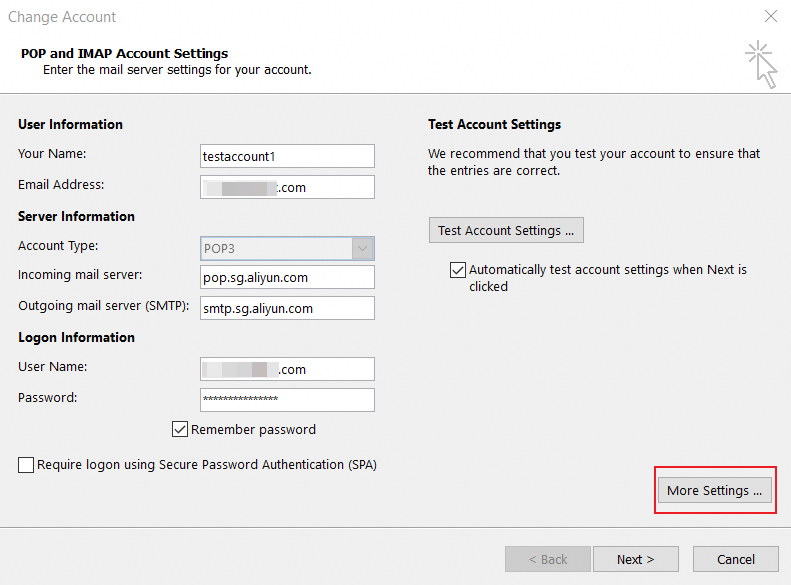Click the sparkle cursor icon in header
Image resolution: width=791 pixels, height=585 pixels.
(x=763, y=64)
